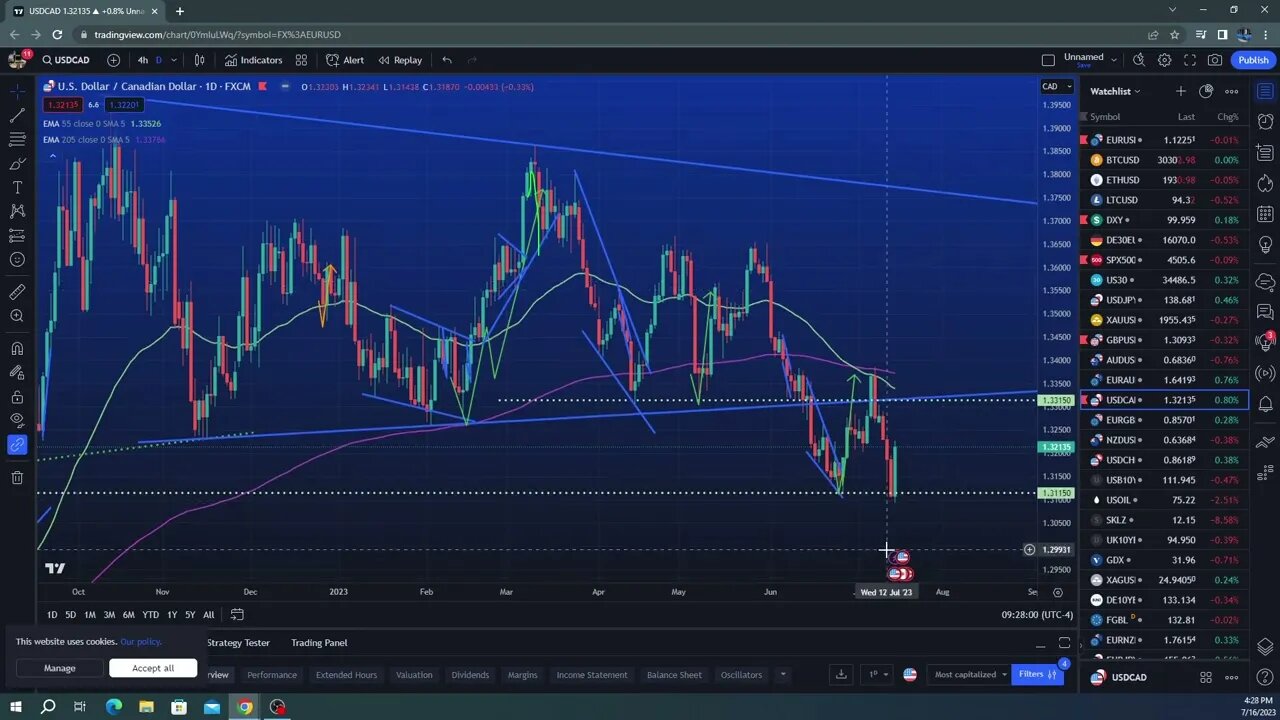This screenshot has width=1280, height=720.
Task: Take a chart snapshot with camera icon
Action: 1215,60
